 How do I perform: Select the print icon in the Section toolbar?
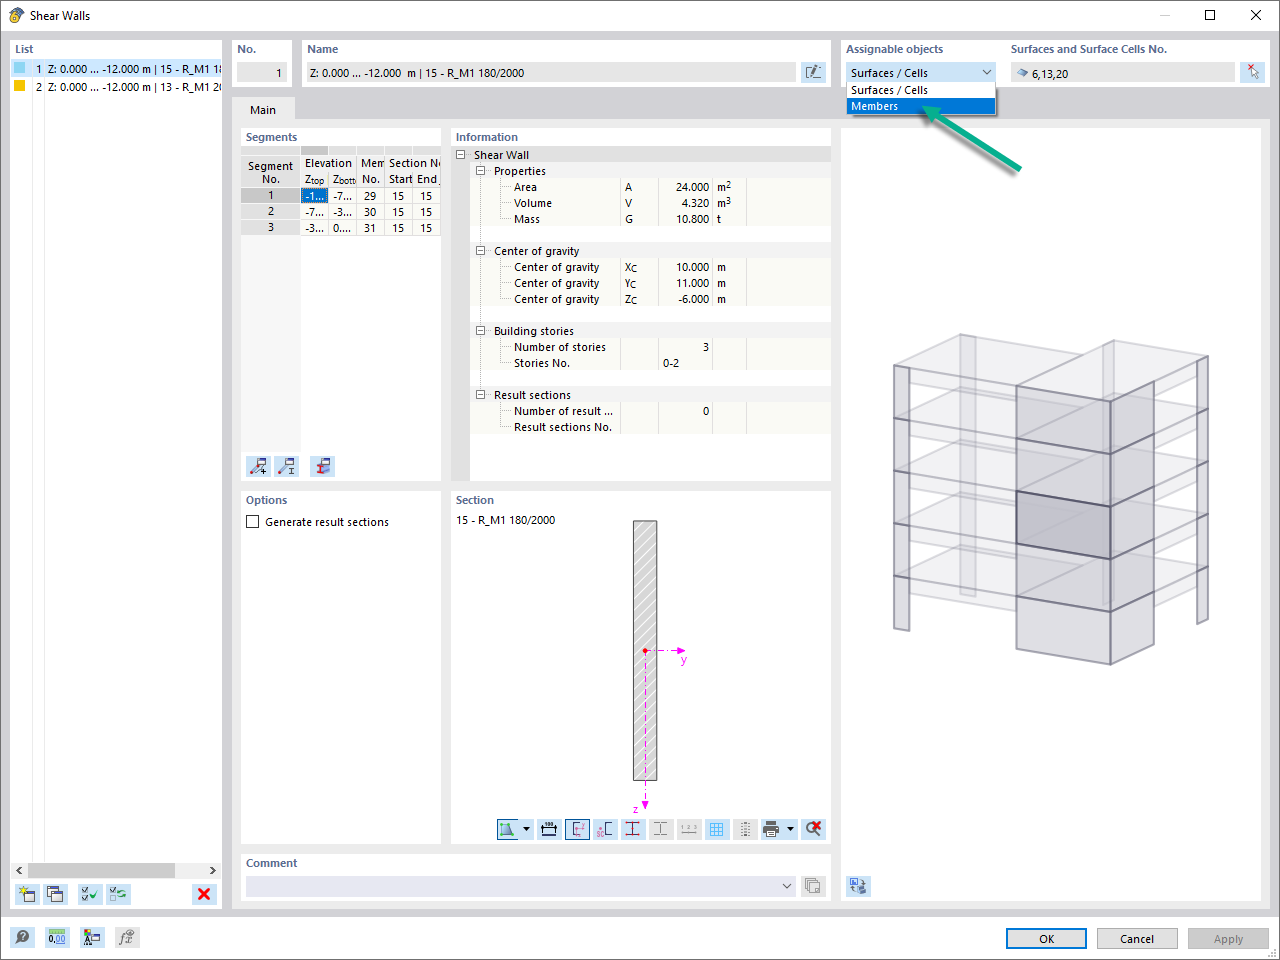click(772, 829)
